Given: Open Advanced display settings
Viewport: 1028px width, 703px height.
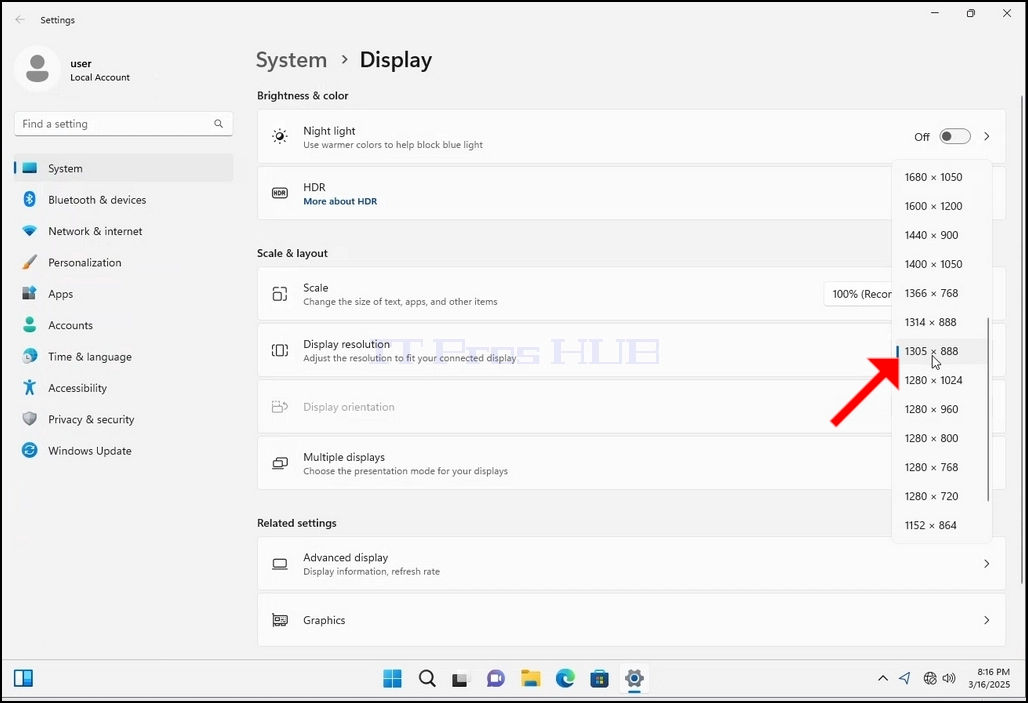Looking at the screenshot, I should [631, 564].
